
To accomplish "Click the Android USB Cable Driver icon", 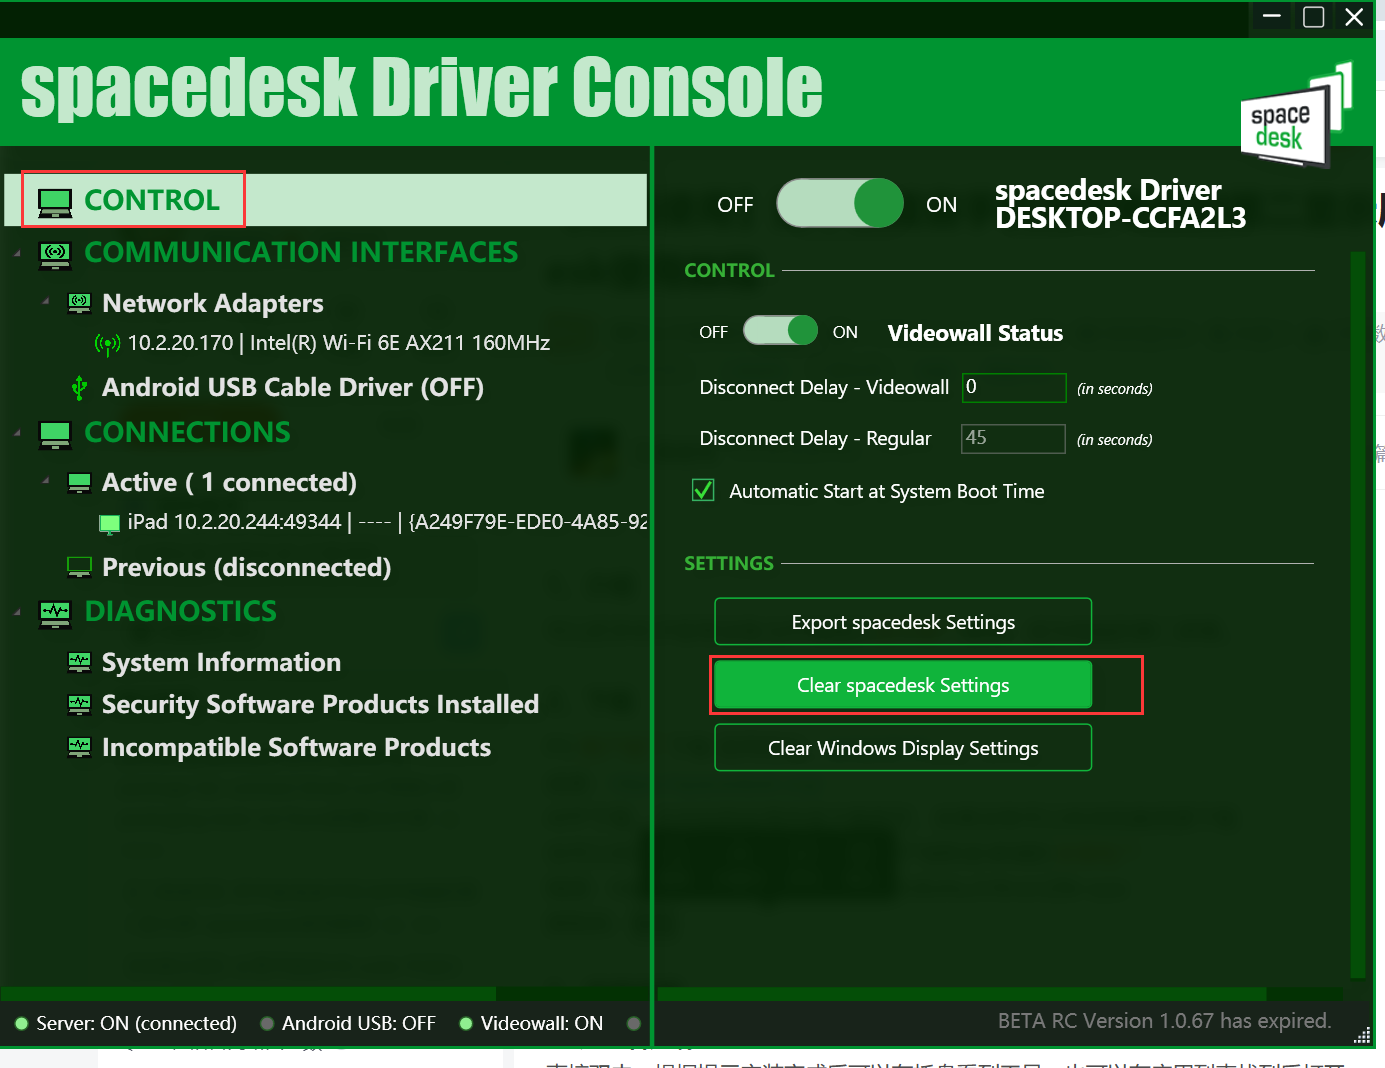I will (x=79, y=388).
